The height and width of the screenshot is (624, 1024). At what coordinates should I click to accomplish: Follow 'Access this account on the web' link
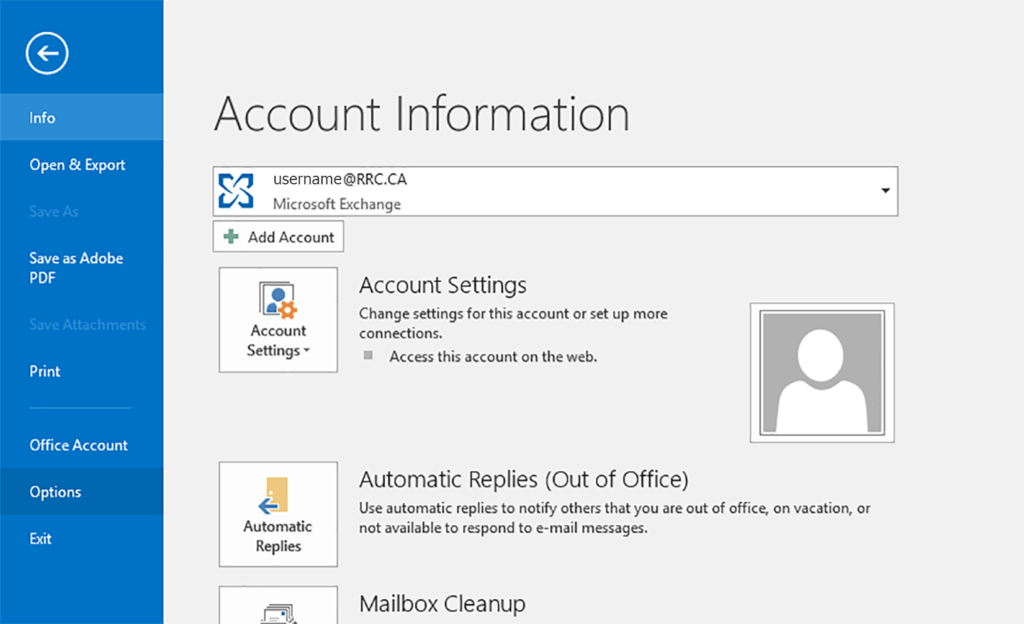(492, 356)
